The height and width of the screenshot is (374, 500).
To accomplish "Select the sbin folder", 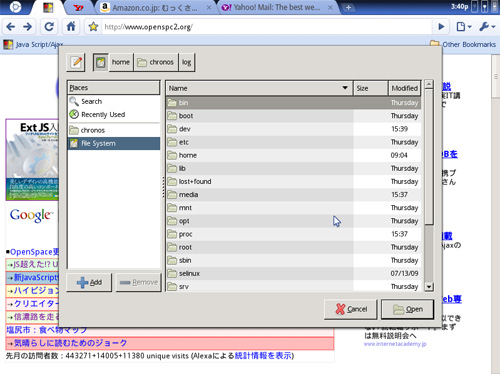I will click(x=293, y=260).
